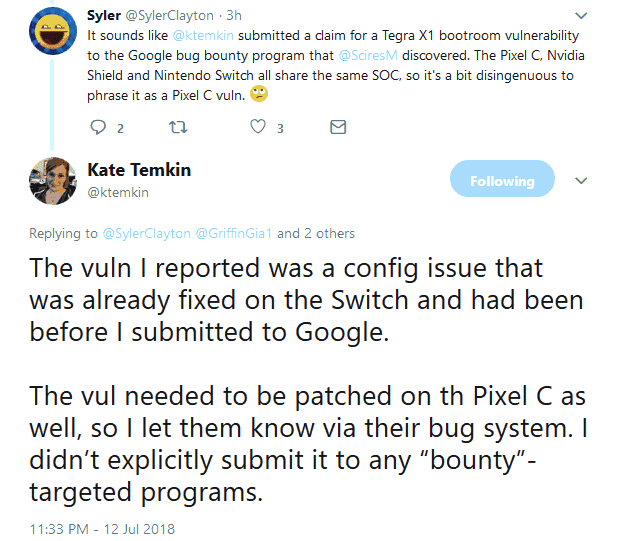The image size is (620, 541).
Task: Click the reply icon under Syler's tweet
Action: pyautogui.click(x=98, y=127)
